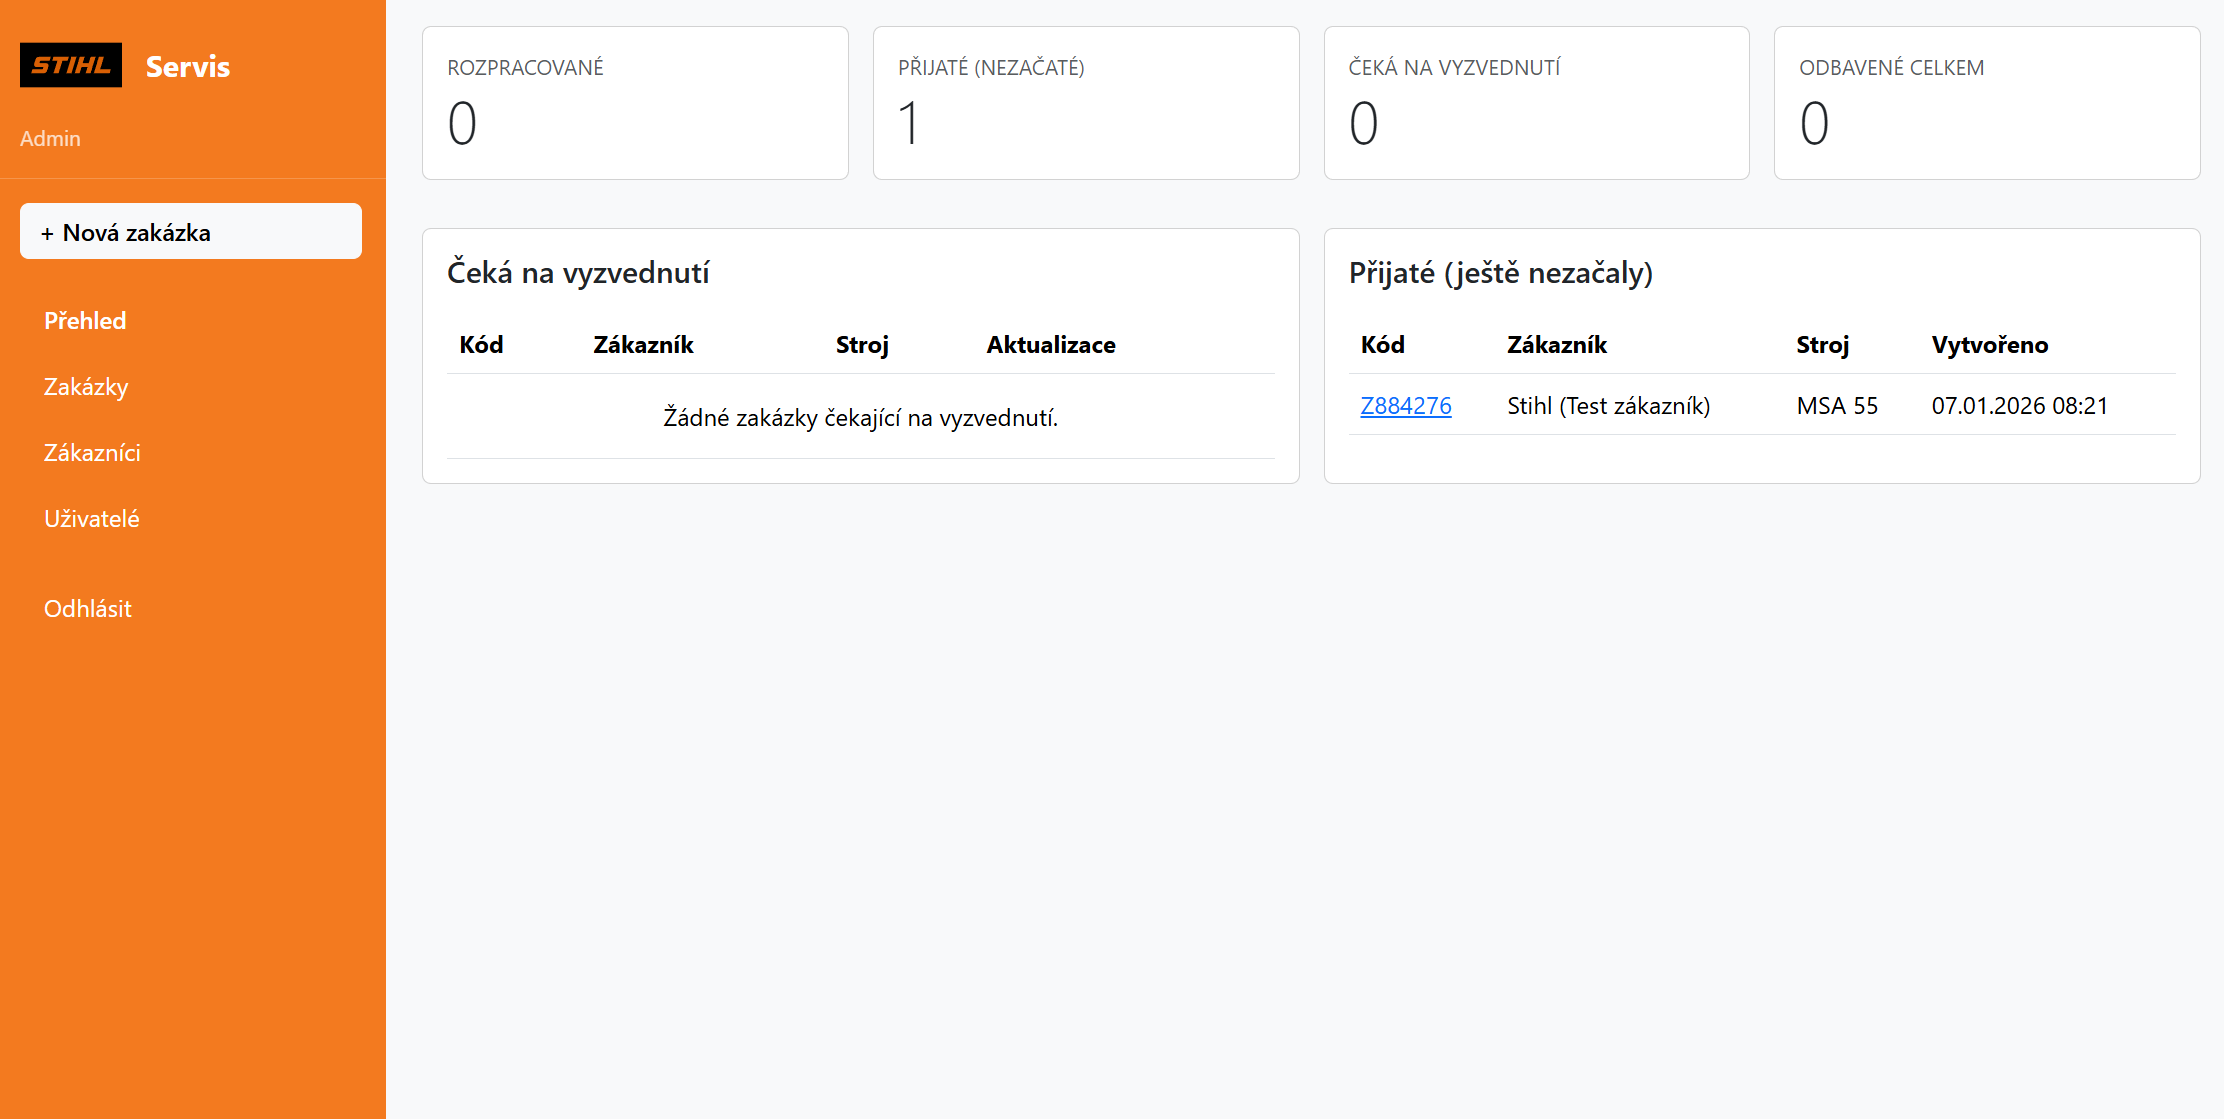Open the Uživatelé section

pos(91,518)
